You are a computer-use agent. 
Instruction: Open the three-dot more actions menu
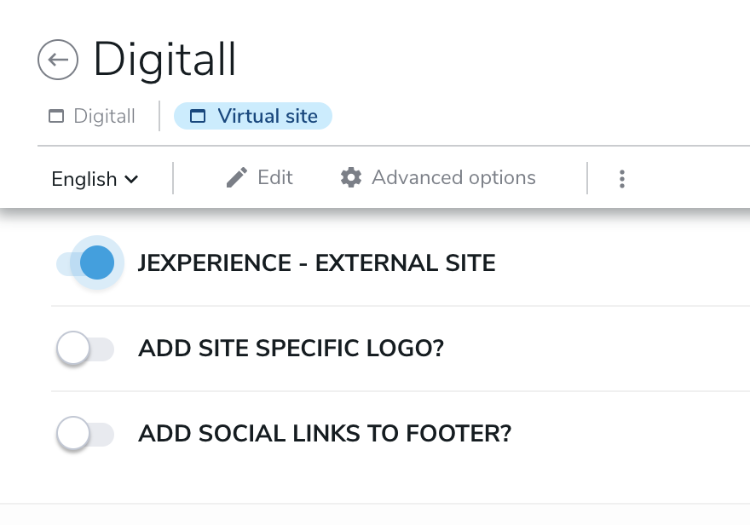point(622,179)
